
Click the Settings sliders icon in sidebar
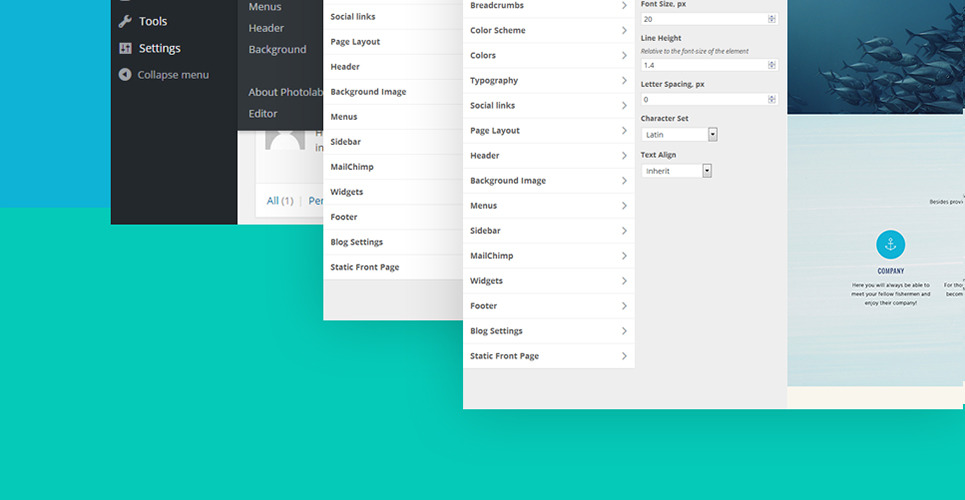(125, 48)
